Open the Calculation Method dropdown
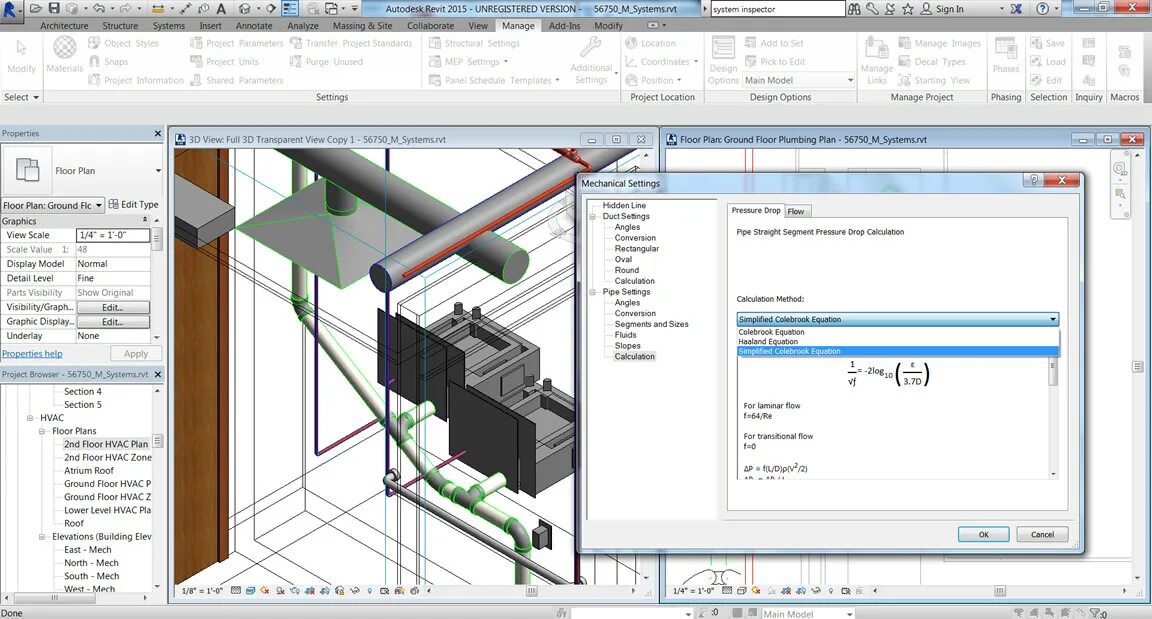1152x619 pixels. 897,319
